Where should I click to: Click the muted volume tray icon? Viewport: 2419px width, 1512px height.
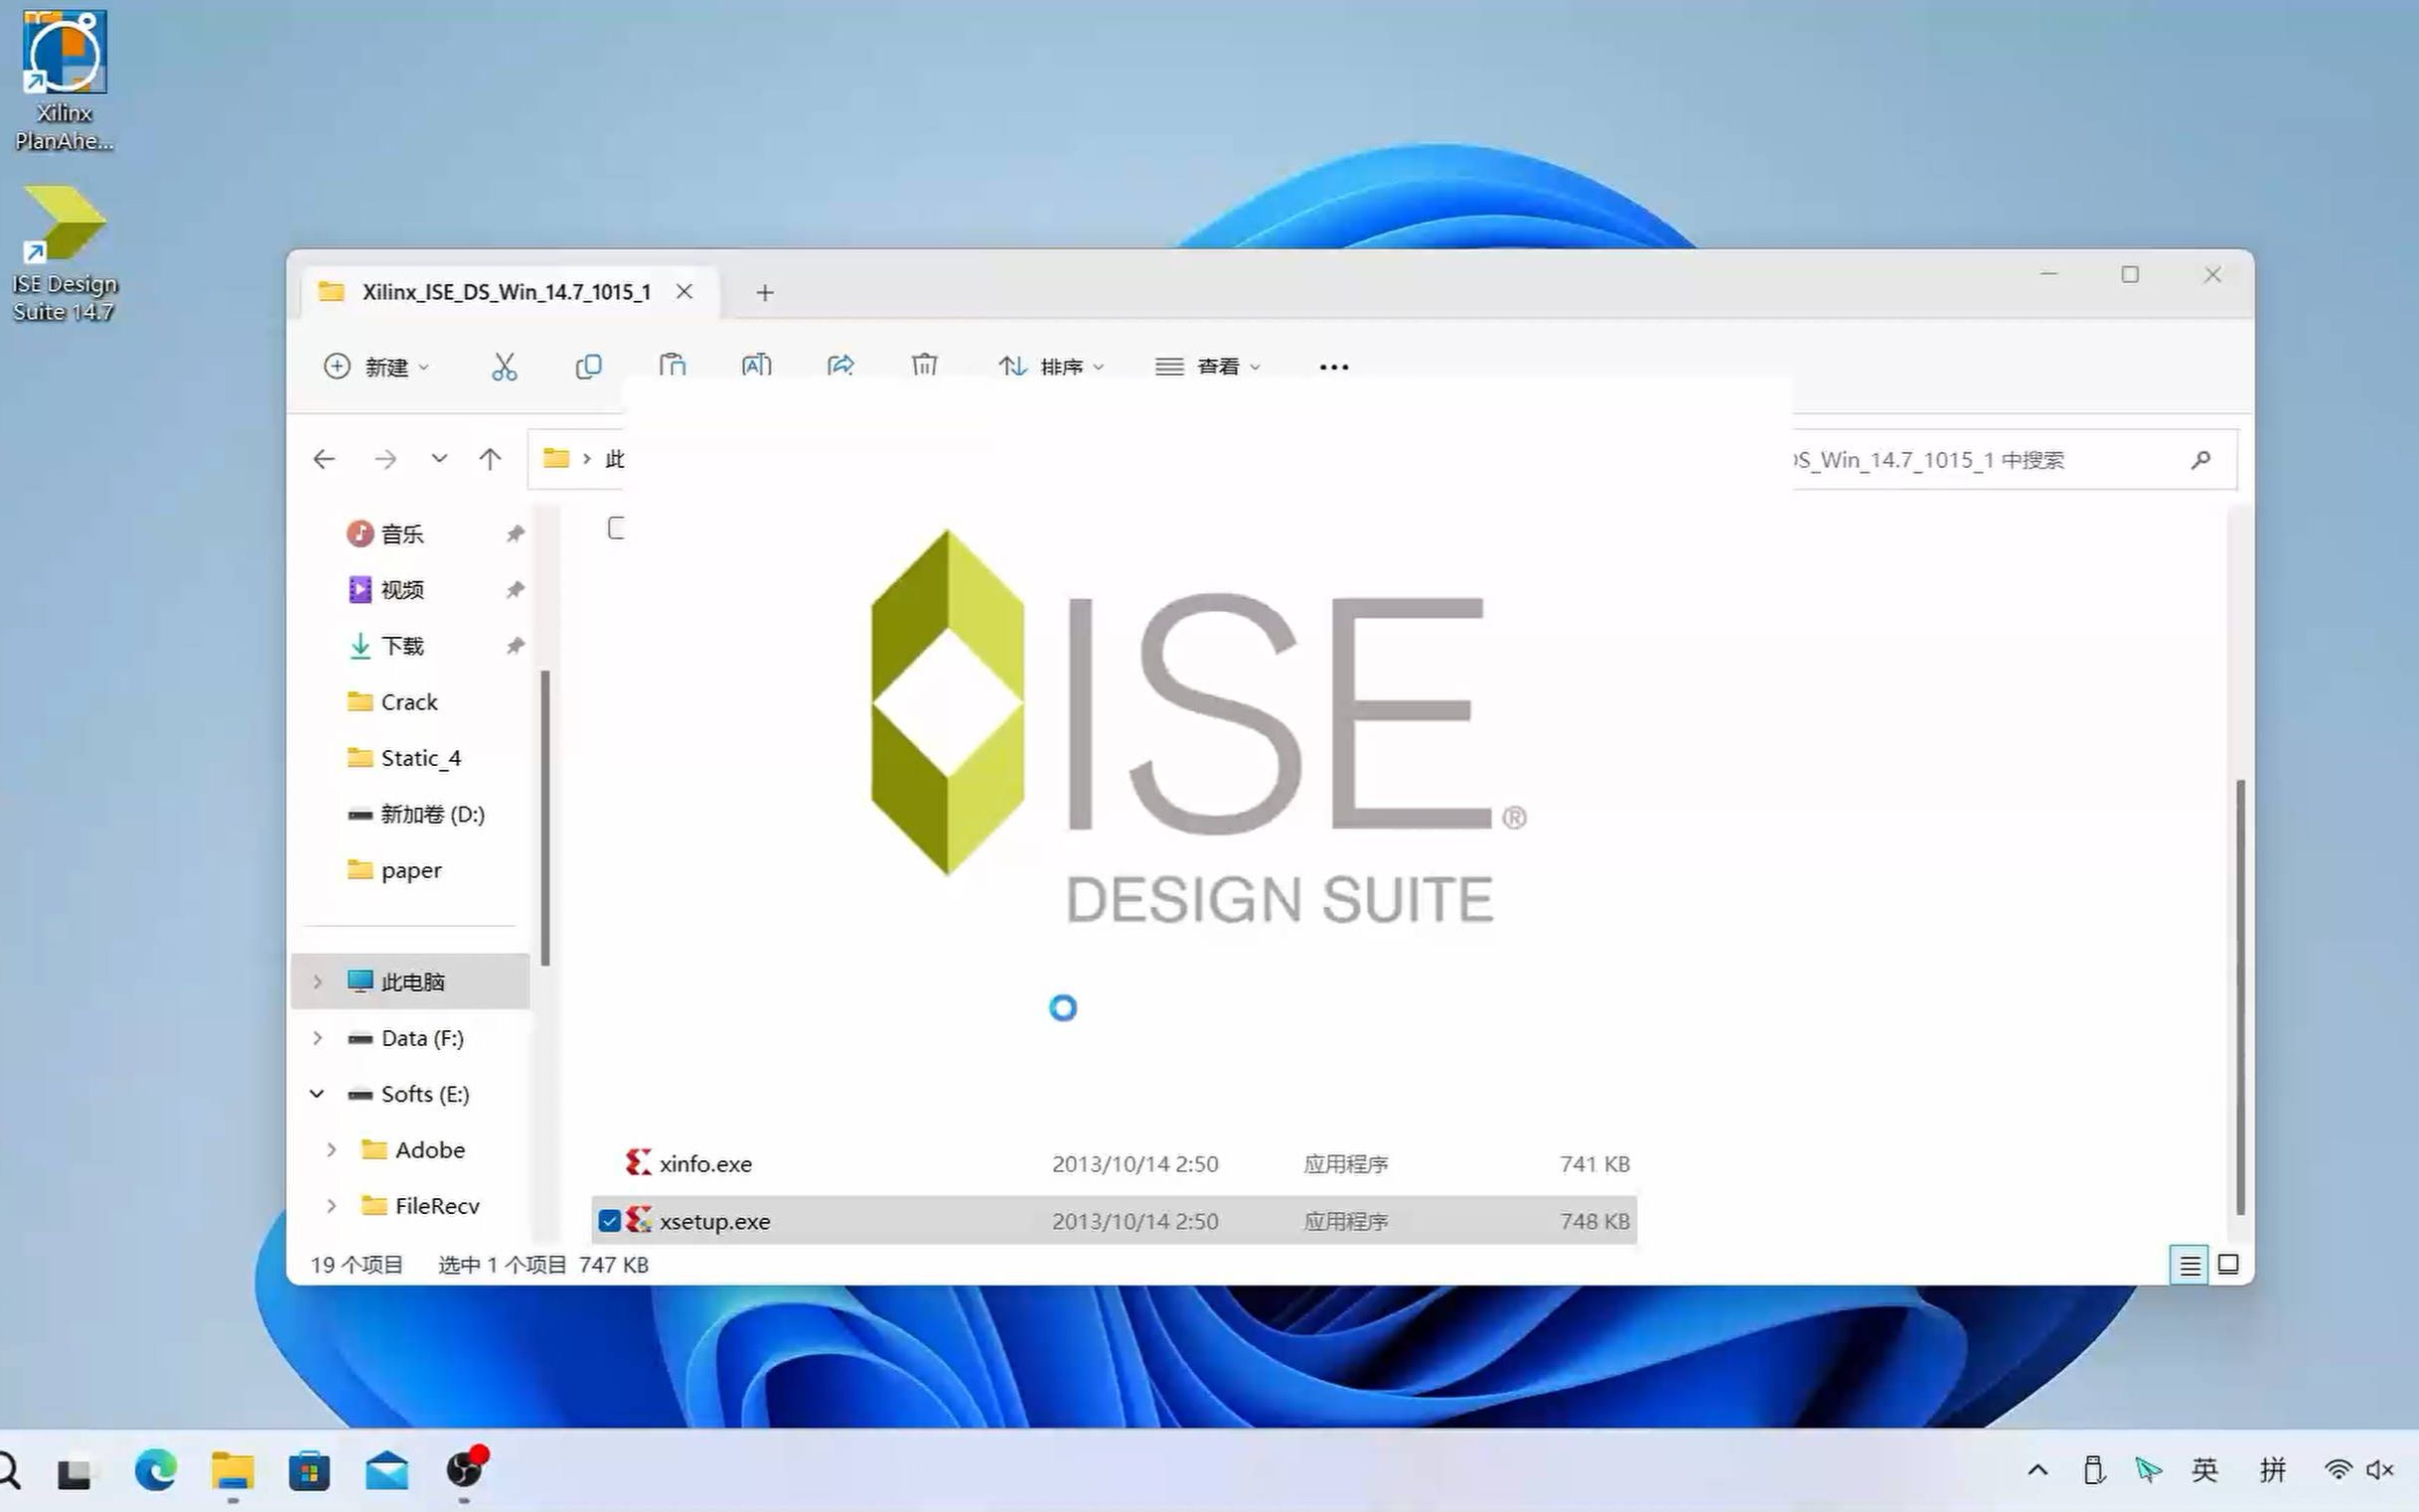(2380, 1469)
